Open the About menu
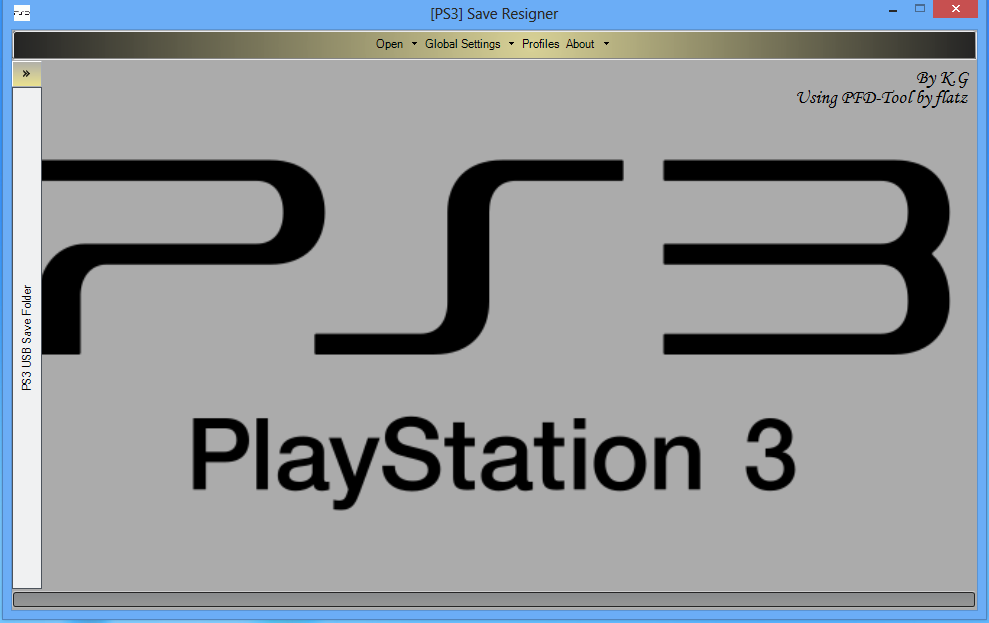The height and width of the screenshot is (623, 989). coord(579,44)
